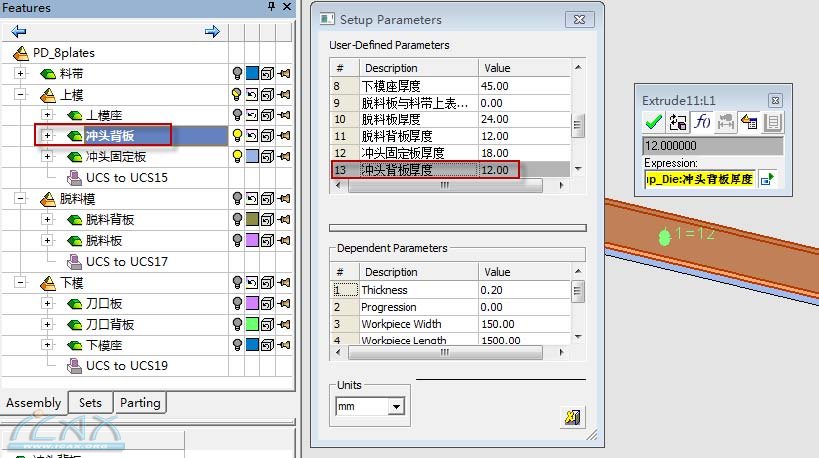
Task: Click the rotate arrow icon in the 下模 row
Action: pos(252,283)
